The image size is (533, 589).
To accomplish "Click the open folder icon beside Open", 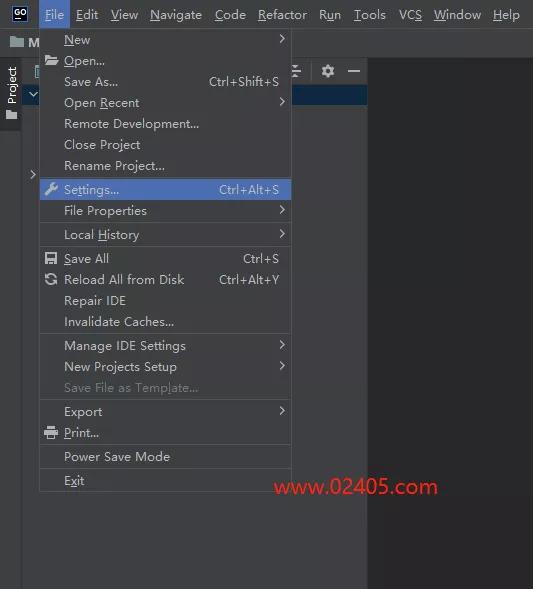I will [x=51, y=60].
